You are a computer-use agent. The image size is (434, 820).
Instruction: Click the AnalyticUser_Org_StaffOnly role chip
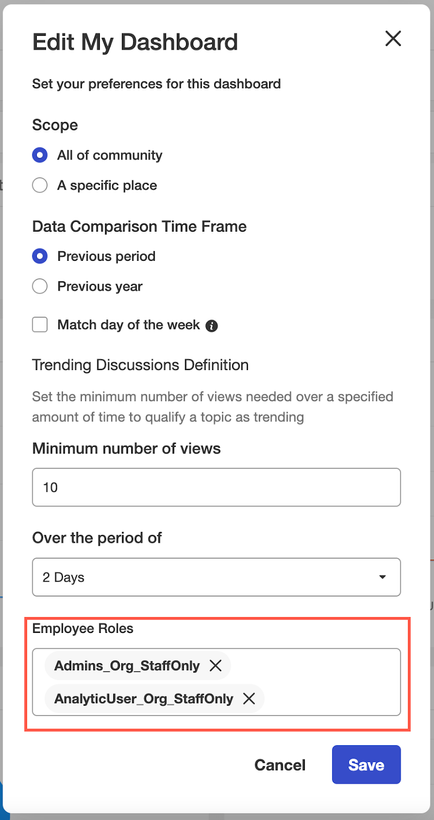(x=144, y=699)
